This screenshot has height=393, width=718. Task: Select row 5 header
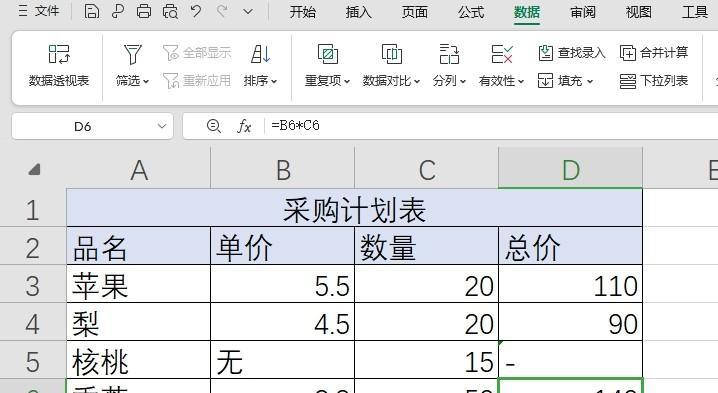coord(33,361)
